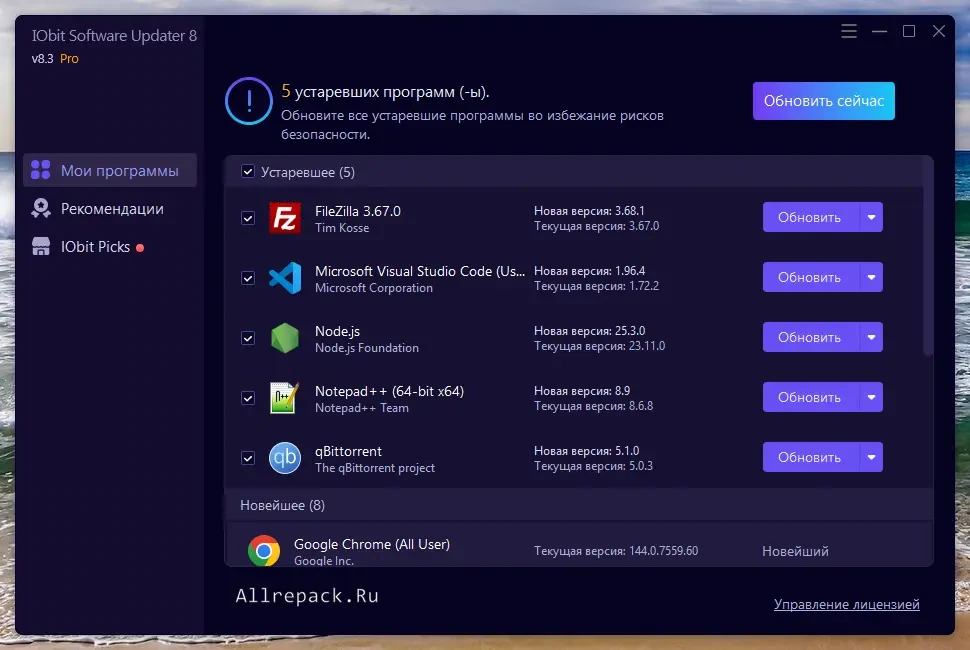Click the Notepad++ app icon
The width and height of the screenshot is (970, 650).
click(285, 398)
